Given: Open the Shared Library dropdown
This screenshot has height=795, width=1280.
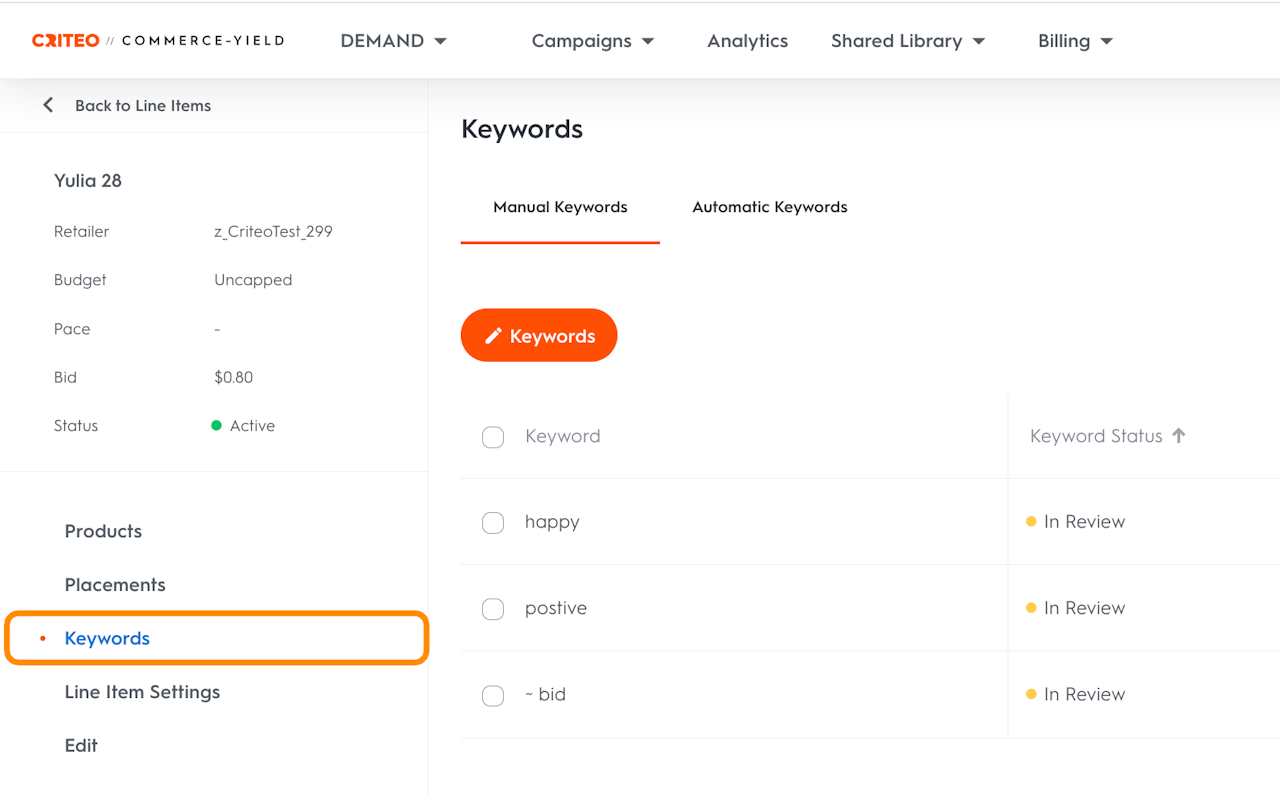Looking at the screenshot, I should point(908,41).
